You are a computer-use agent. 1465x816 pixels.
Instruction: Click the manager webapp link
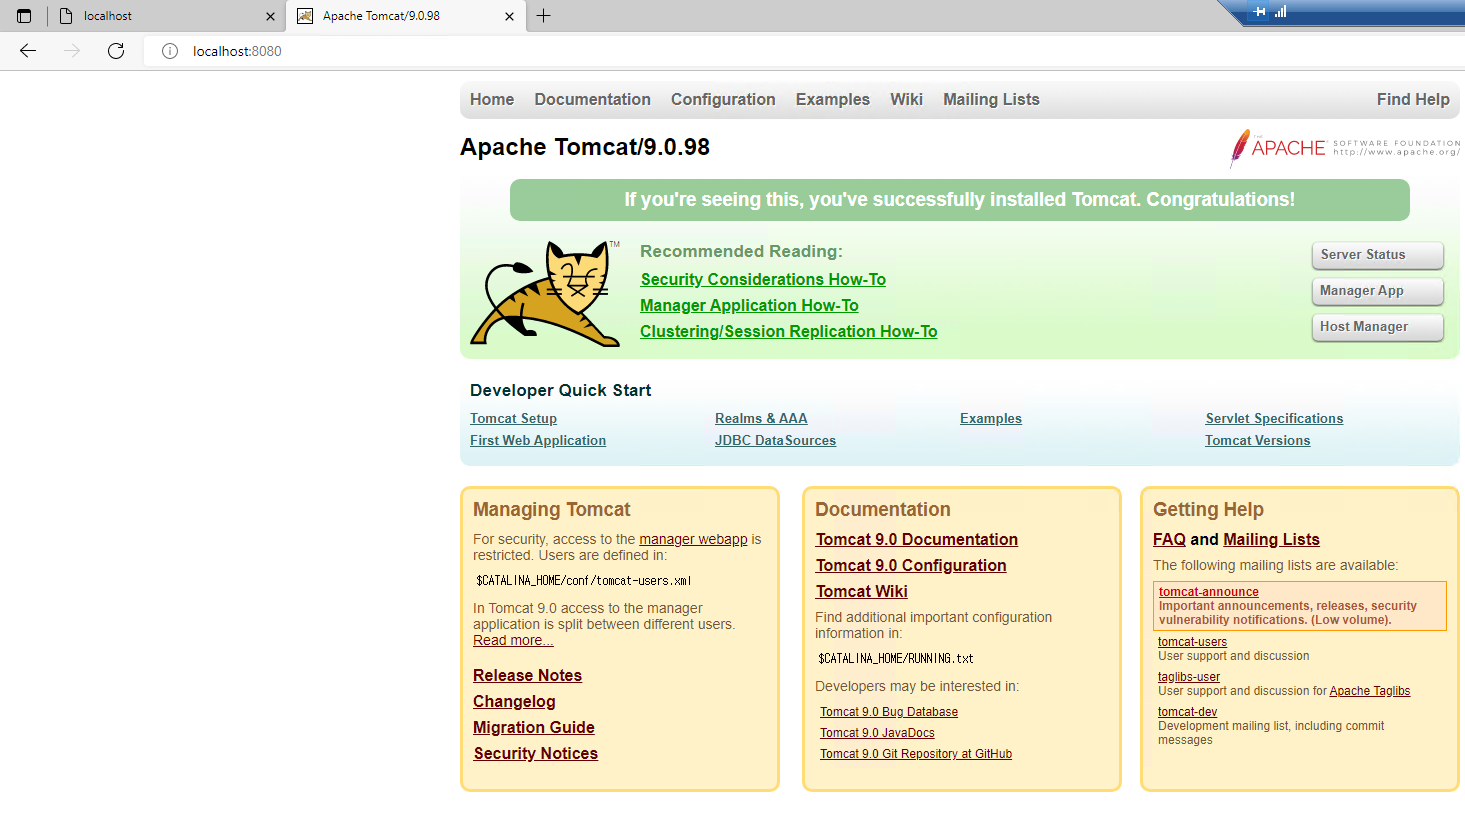pos(693,539)
